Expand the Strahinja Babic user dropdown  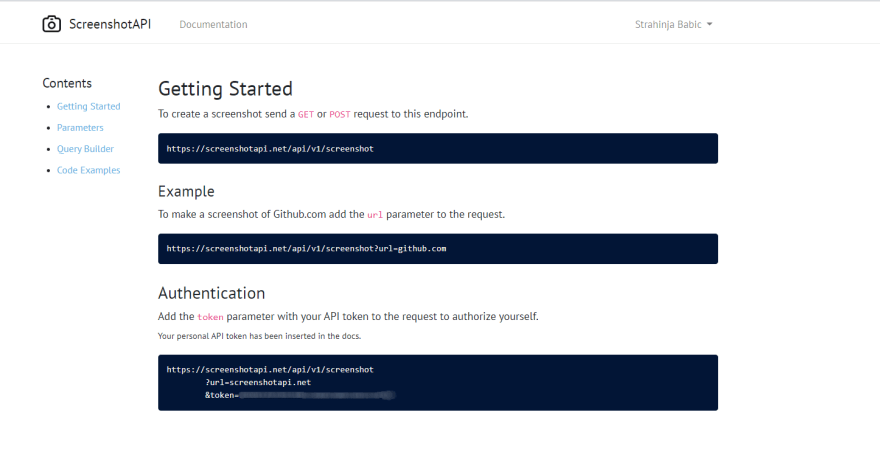pyautogui.click(x=673, y=25)
